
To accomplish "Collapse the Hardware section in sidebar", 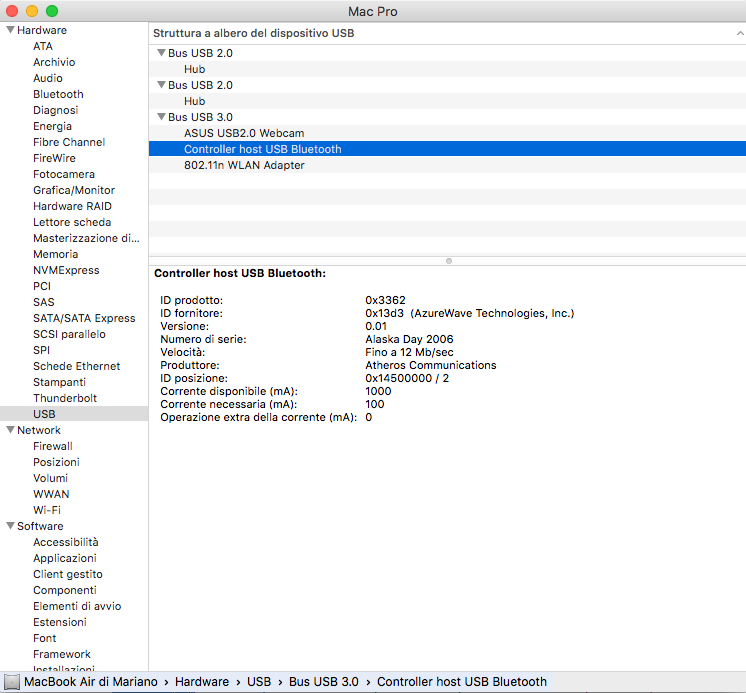I will tap(10, 30).
